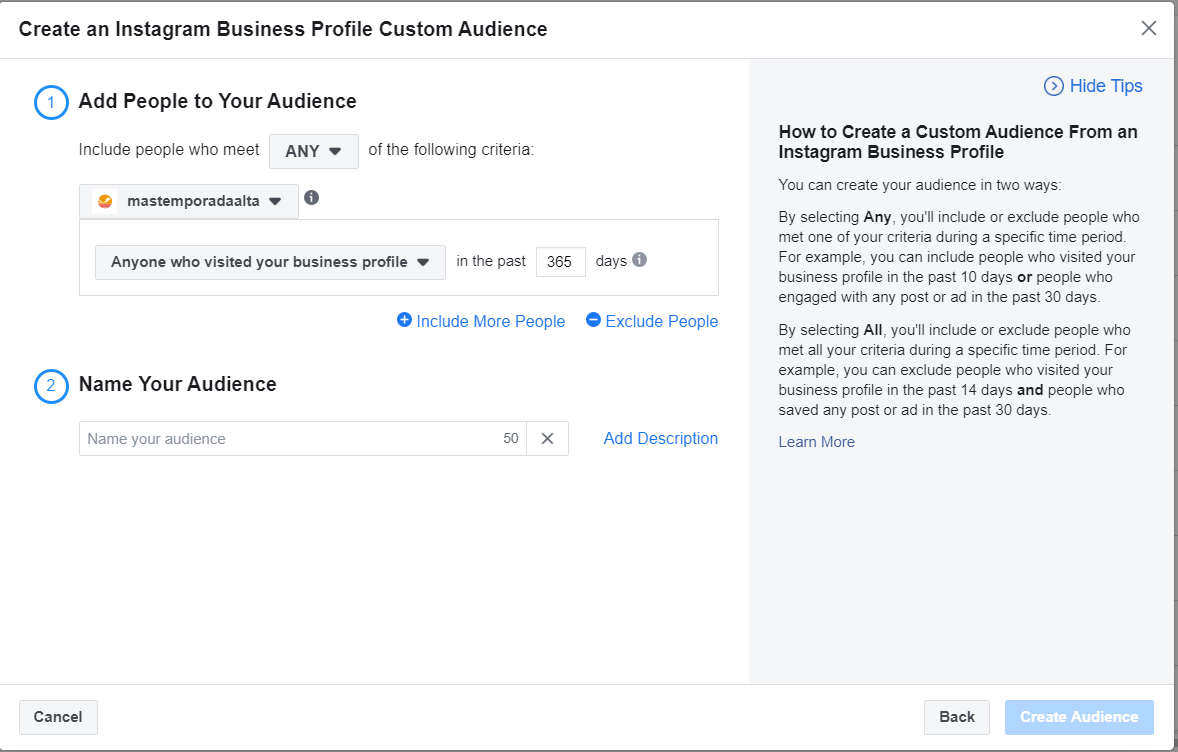
Task: Open the Learn More link
Action: [x=816, y=442]
